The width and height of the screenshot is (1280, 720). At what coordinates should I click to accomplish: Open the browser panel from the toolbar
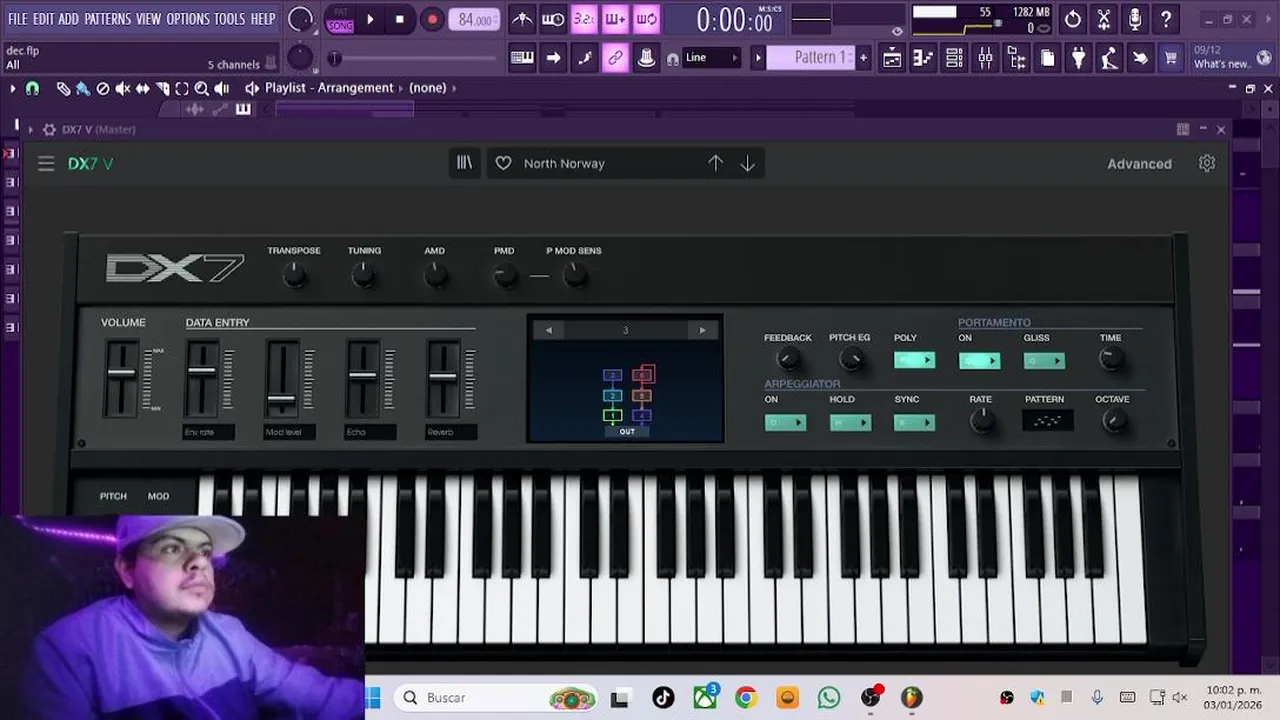coord(1016,58)
